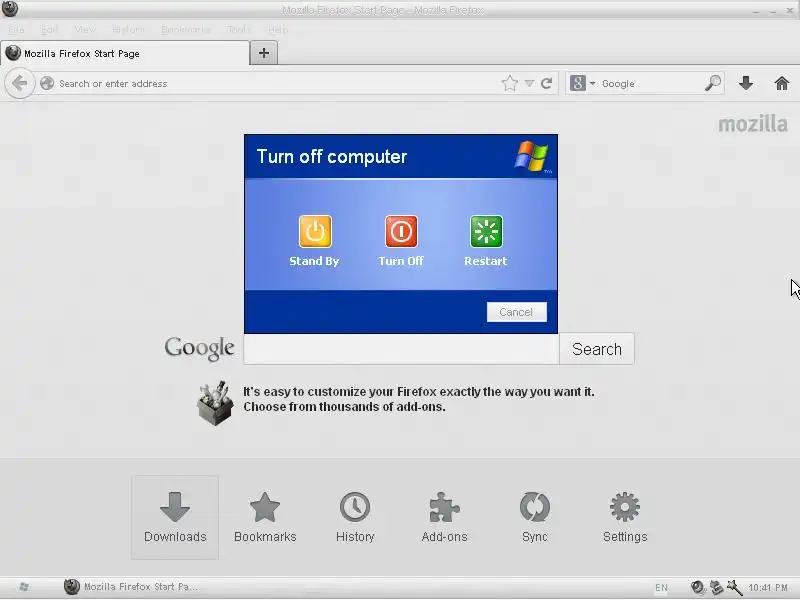Select the Firefox taskbar window button

[132, 587]
